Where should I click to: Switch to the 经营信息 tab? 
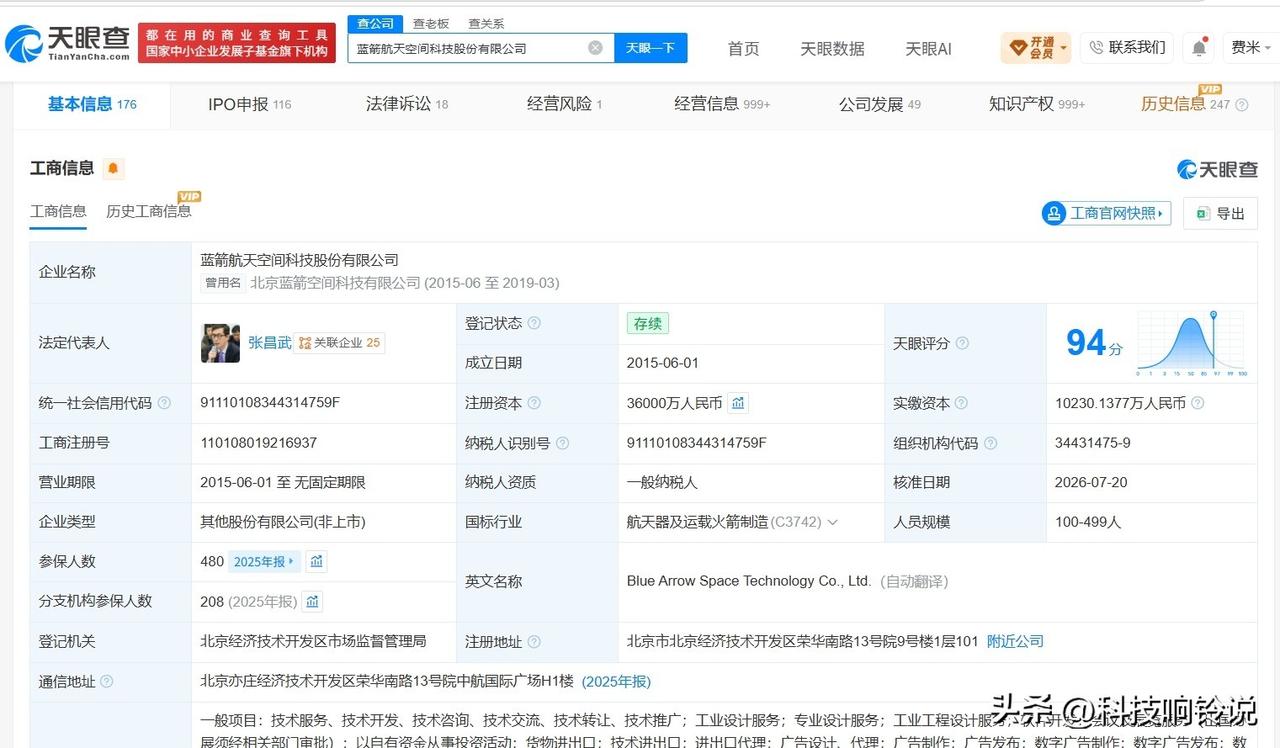pyautogui.click(x=722, y=104)
